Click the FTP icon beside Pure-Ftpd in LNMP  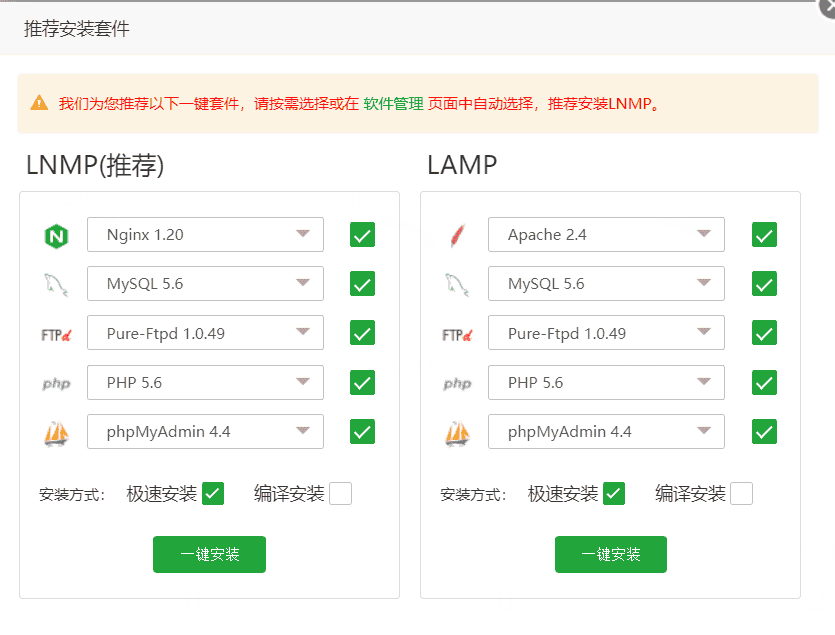tap(56, 333)
